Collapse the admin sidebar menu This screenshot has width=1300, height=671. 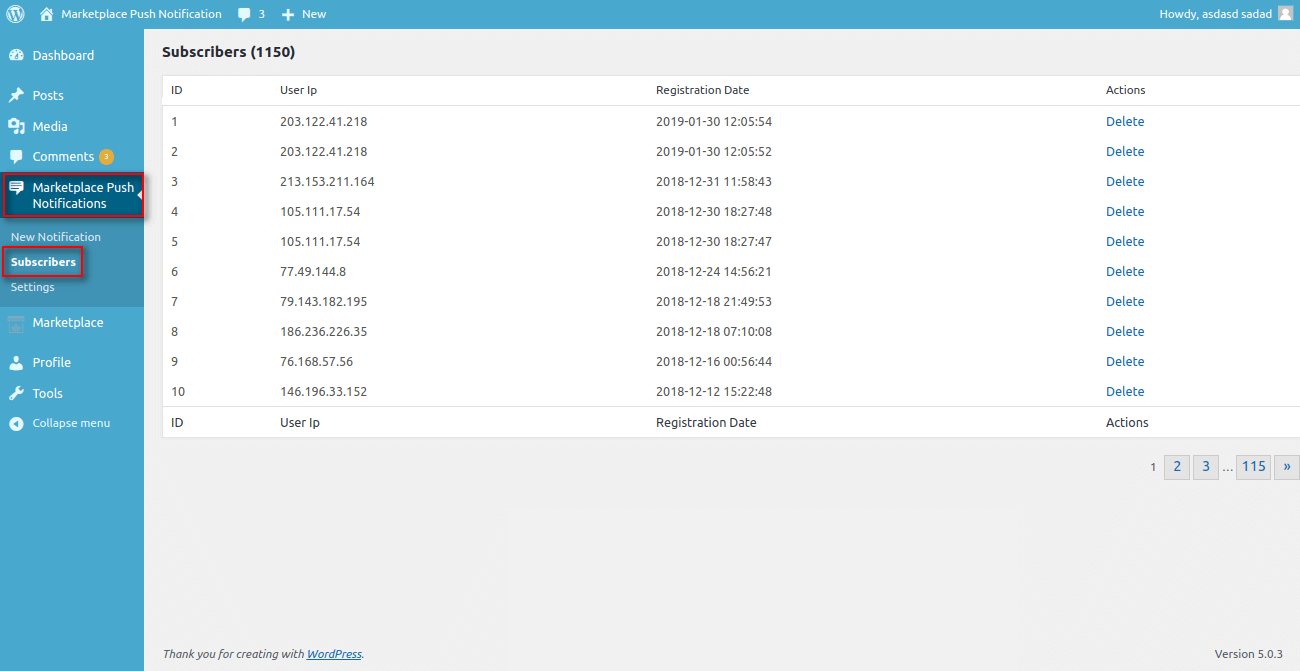click(x=18, y=423)
